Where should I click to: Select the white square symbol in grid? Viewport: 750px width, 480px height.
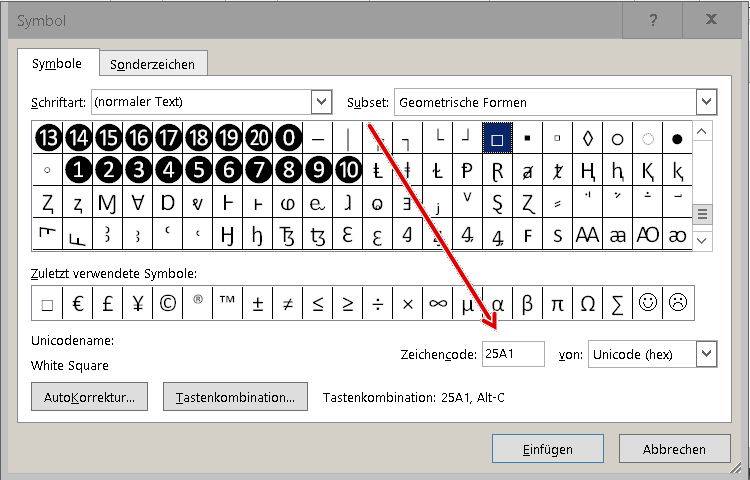[x=497, y=139]
